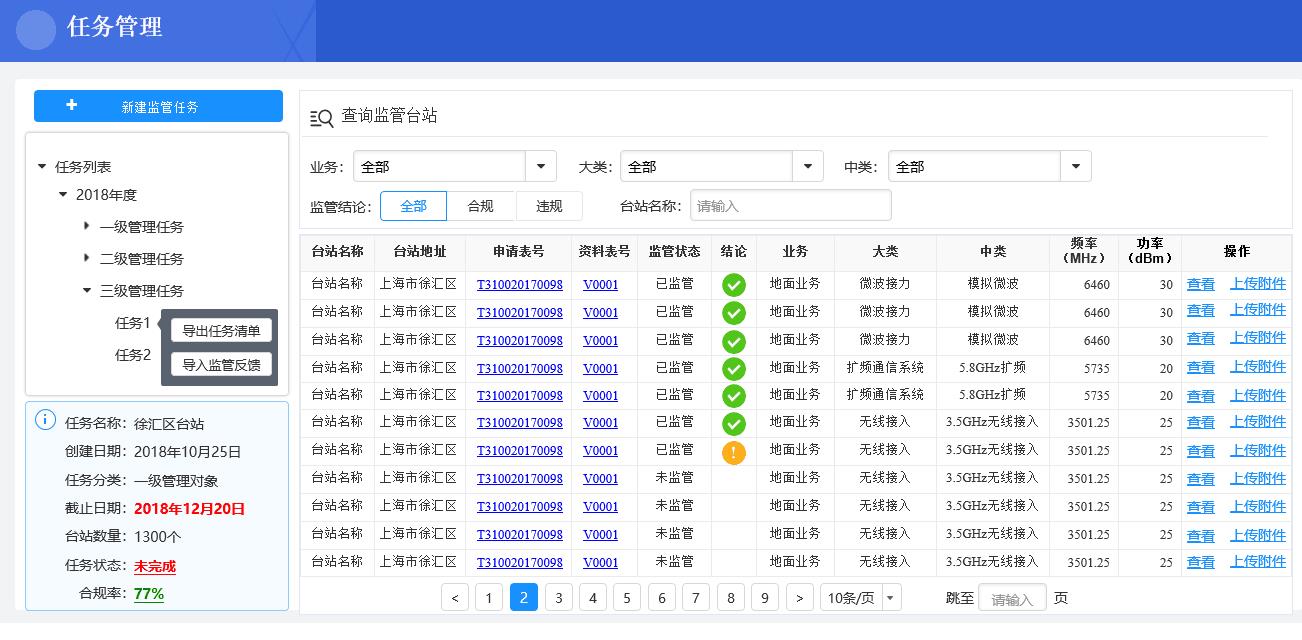Choose 导入监管反馈 from context menu
Image resolution: width=1302 pixels, height=640 pixels.
[x=221, y=365]
